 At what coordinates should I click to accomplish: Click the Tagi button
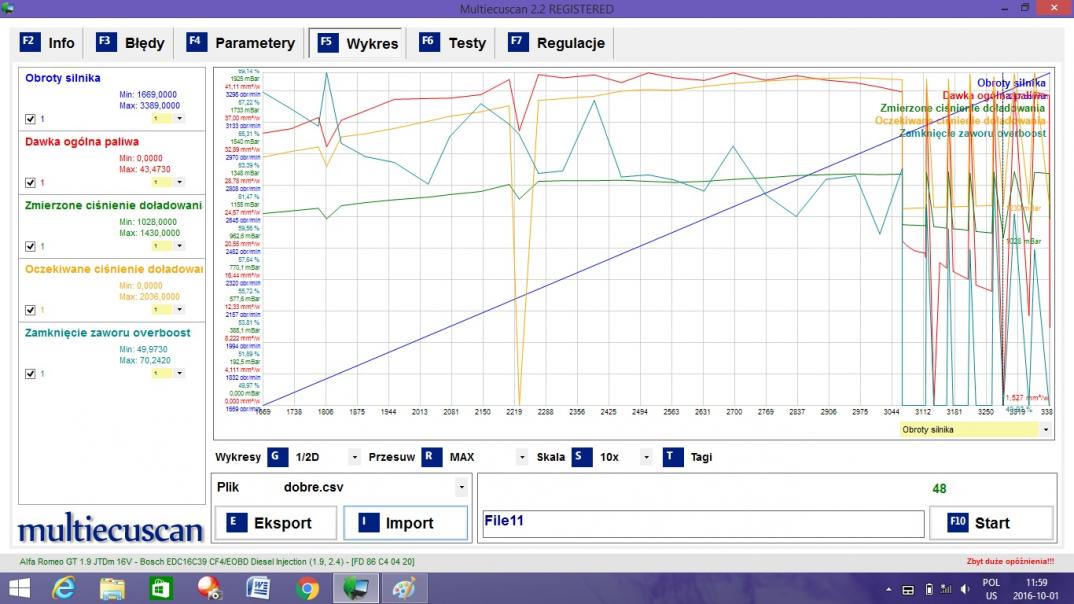click(x=688, y=457)
